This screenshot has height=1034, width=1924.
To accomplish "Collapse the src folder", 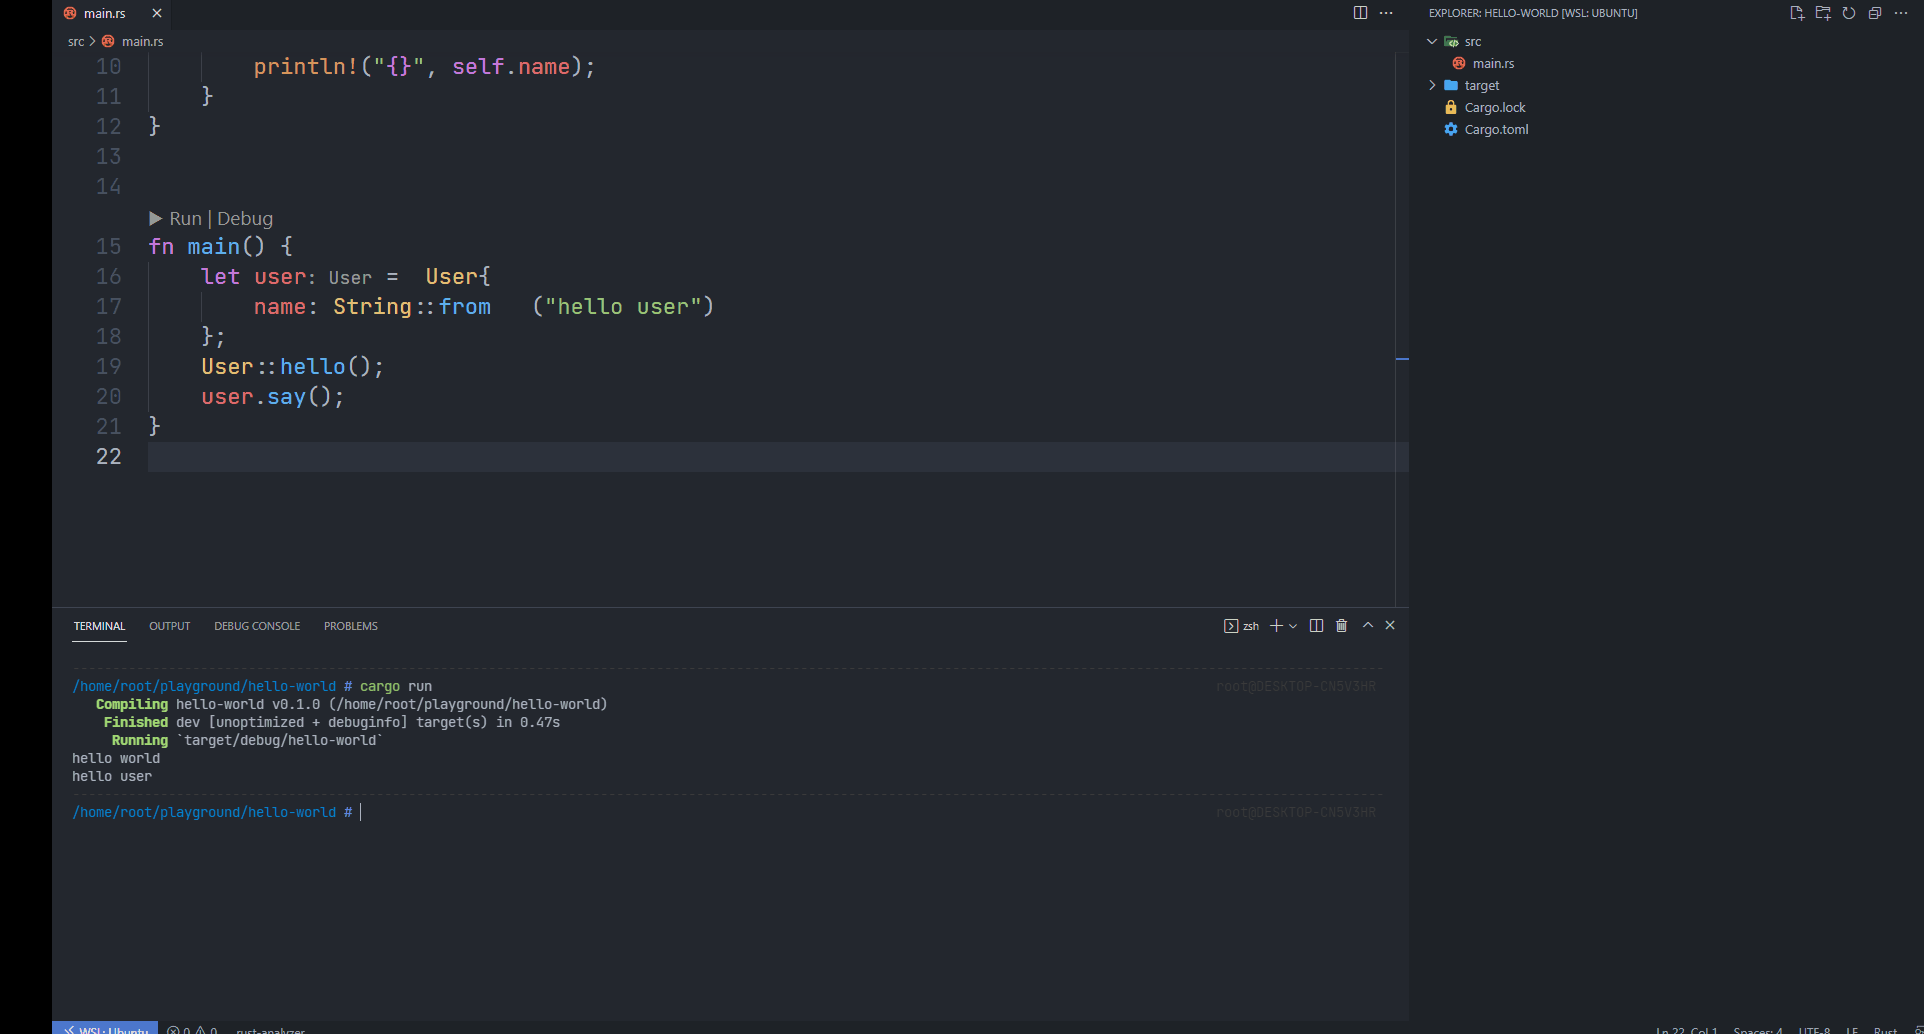I will click(1432, 42).
